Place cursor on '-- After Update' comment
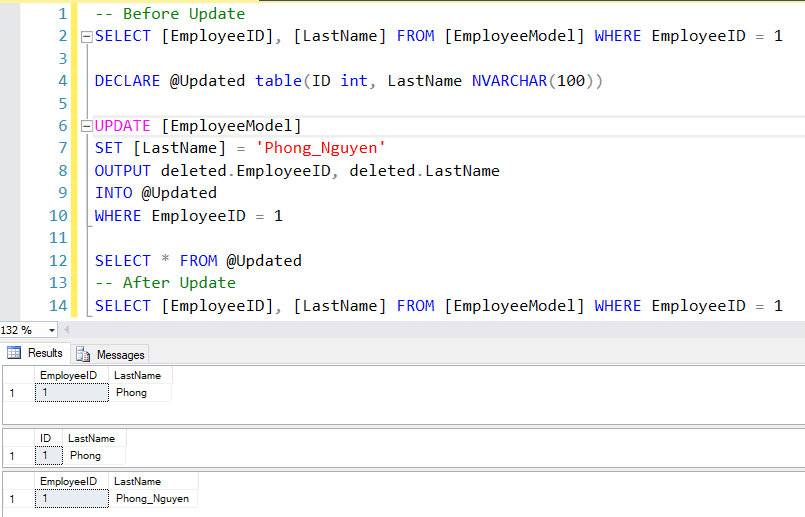This screenshot has width=805, height=517. 165,283
